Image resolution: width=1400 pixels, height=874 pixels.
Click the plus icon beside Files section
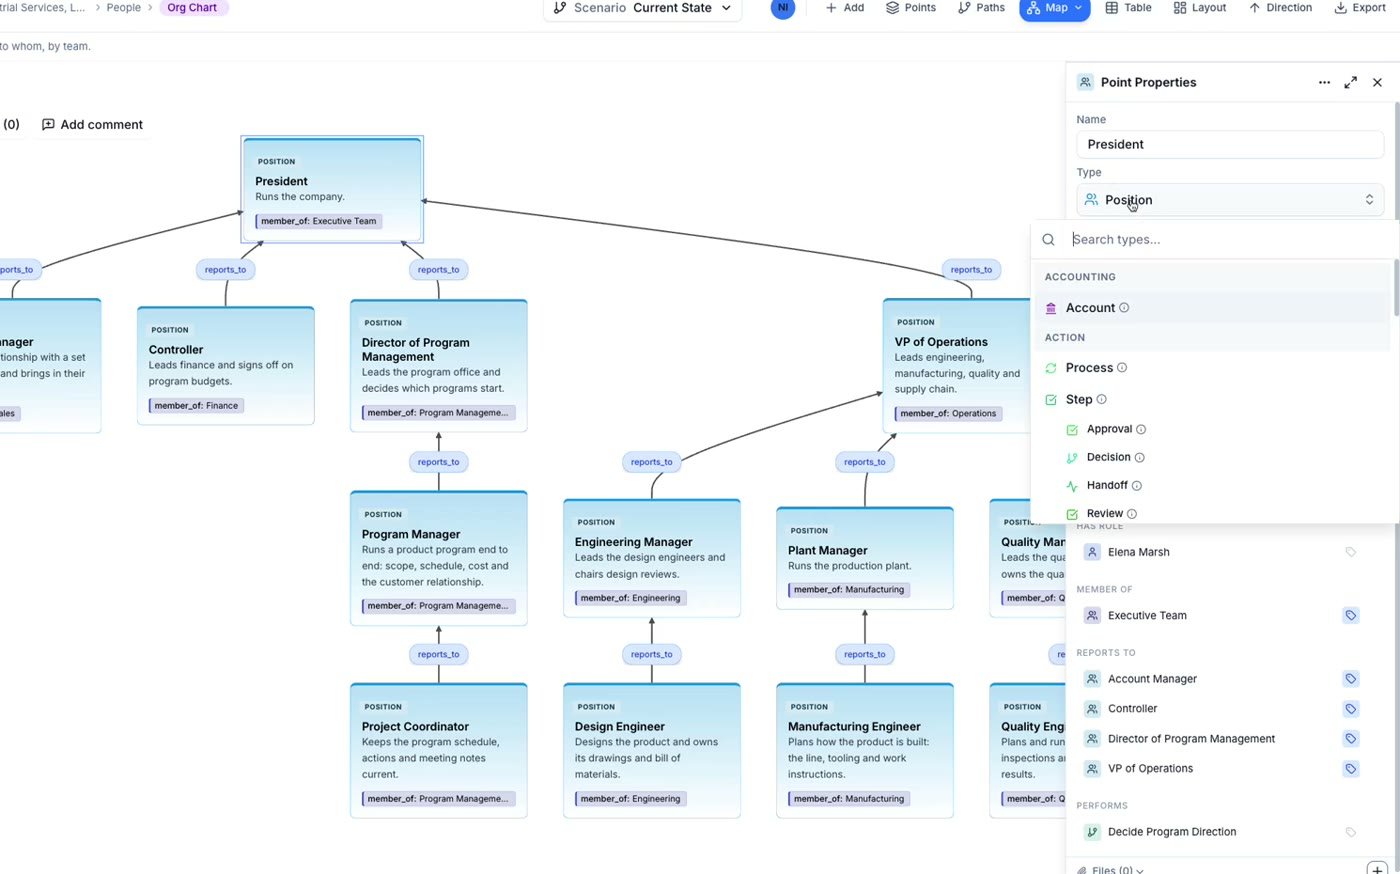(x=1377, y=869)
